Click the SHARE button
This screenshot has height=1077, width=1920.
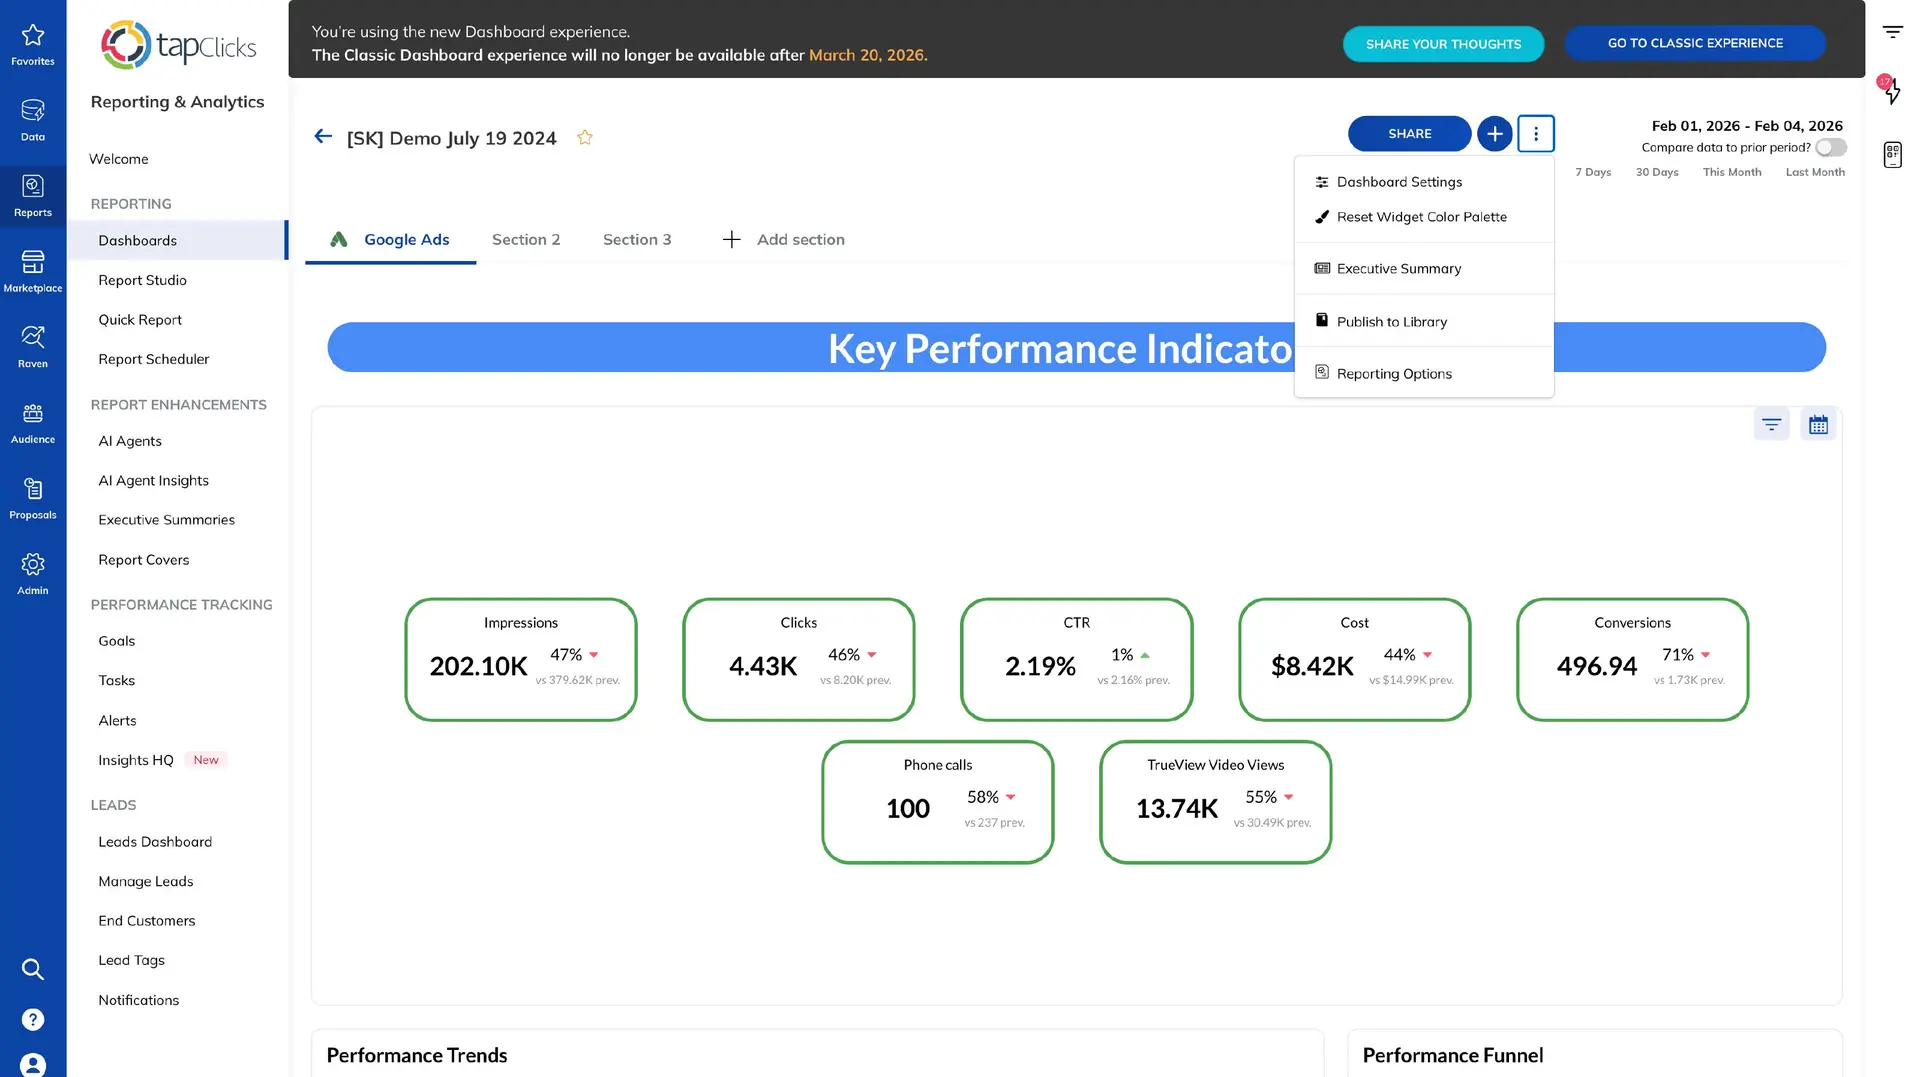click(1409, 133)
